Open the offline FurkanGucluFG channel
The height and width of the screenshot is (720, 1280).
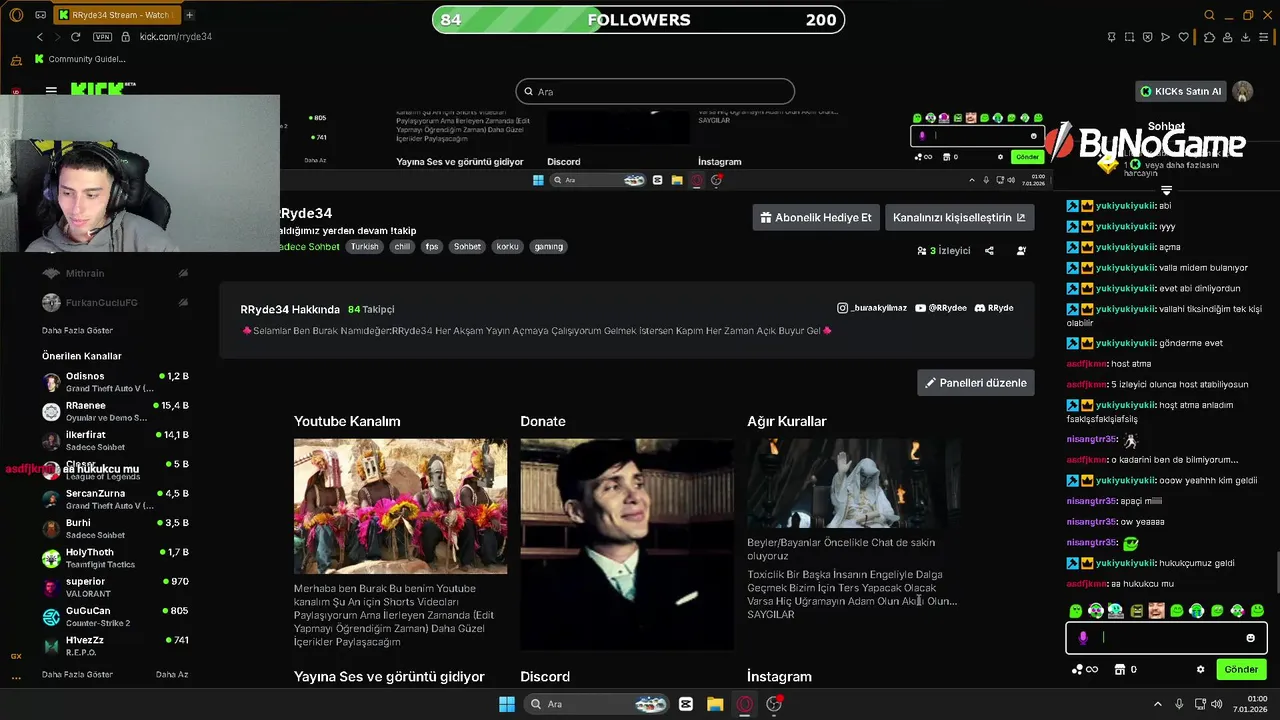pos(115,302)
